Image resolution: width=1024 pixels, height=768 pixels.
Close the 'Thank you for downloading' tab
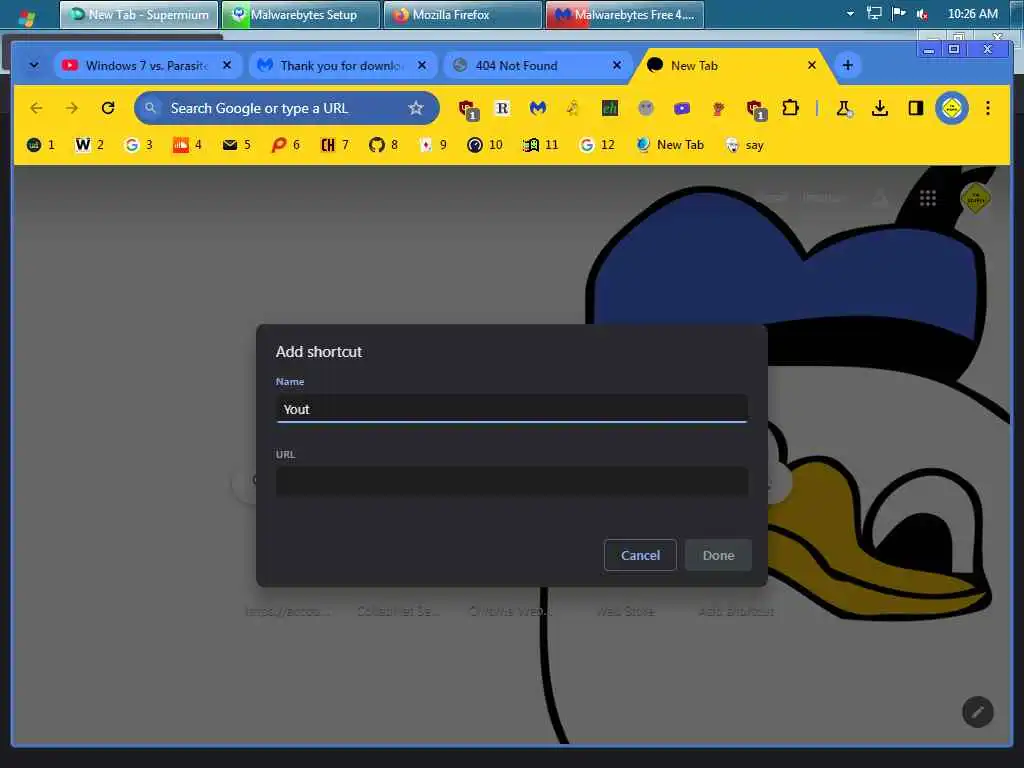click(x=422, y=65)
